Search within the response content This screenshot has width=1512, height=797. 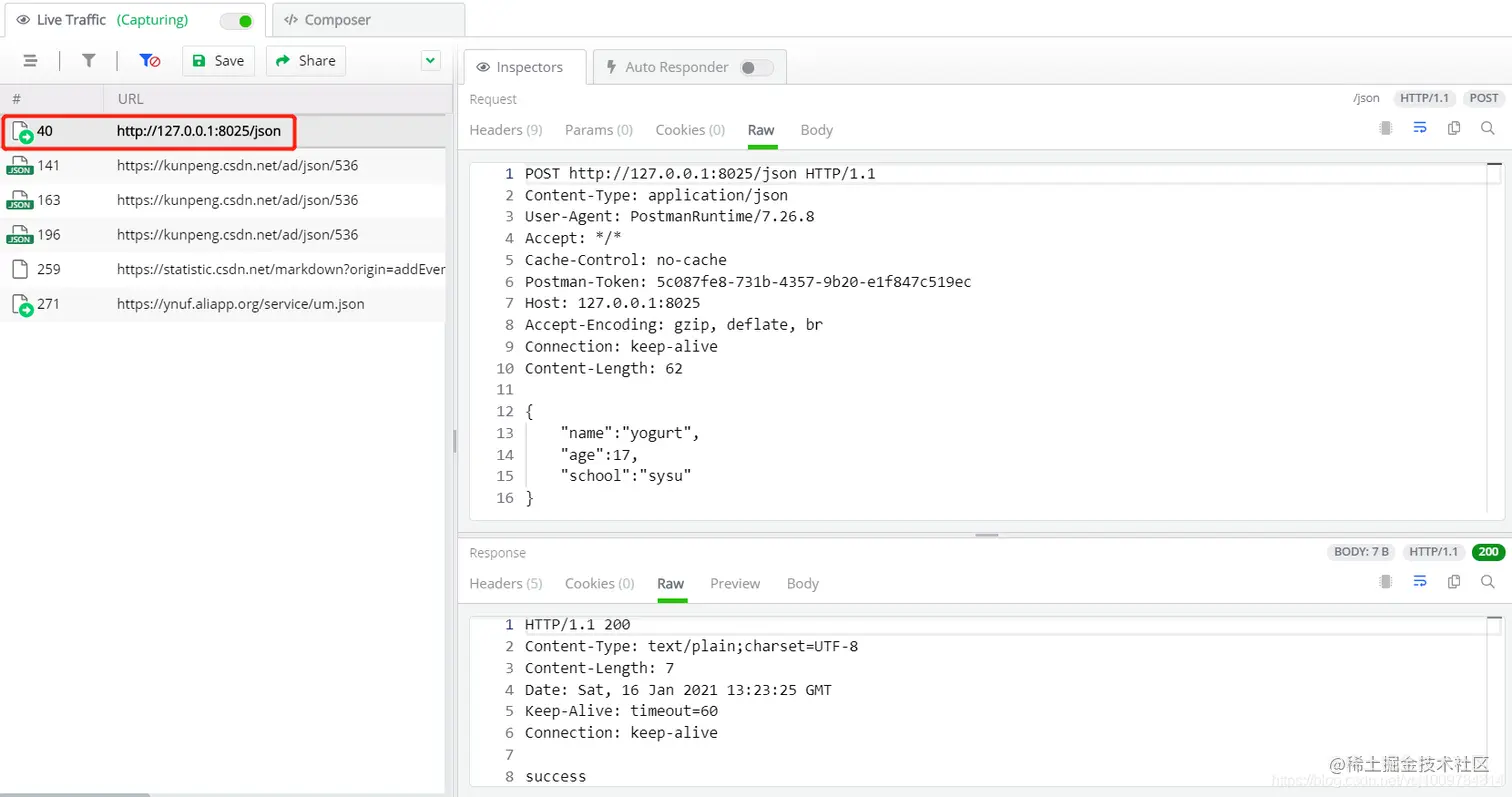click(1488, 581)
